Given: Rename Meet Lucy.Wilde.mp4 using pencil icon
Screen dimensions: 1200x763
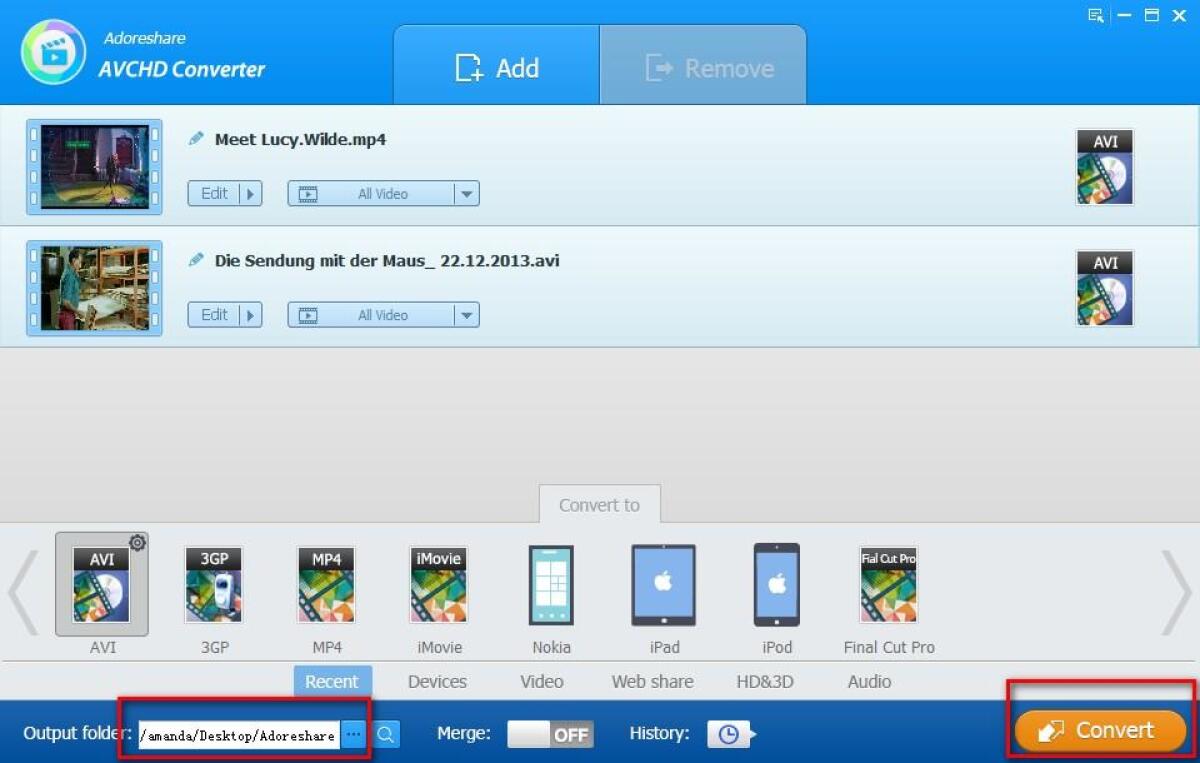Looking at the screenshot, I should [x=196, y=139].
